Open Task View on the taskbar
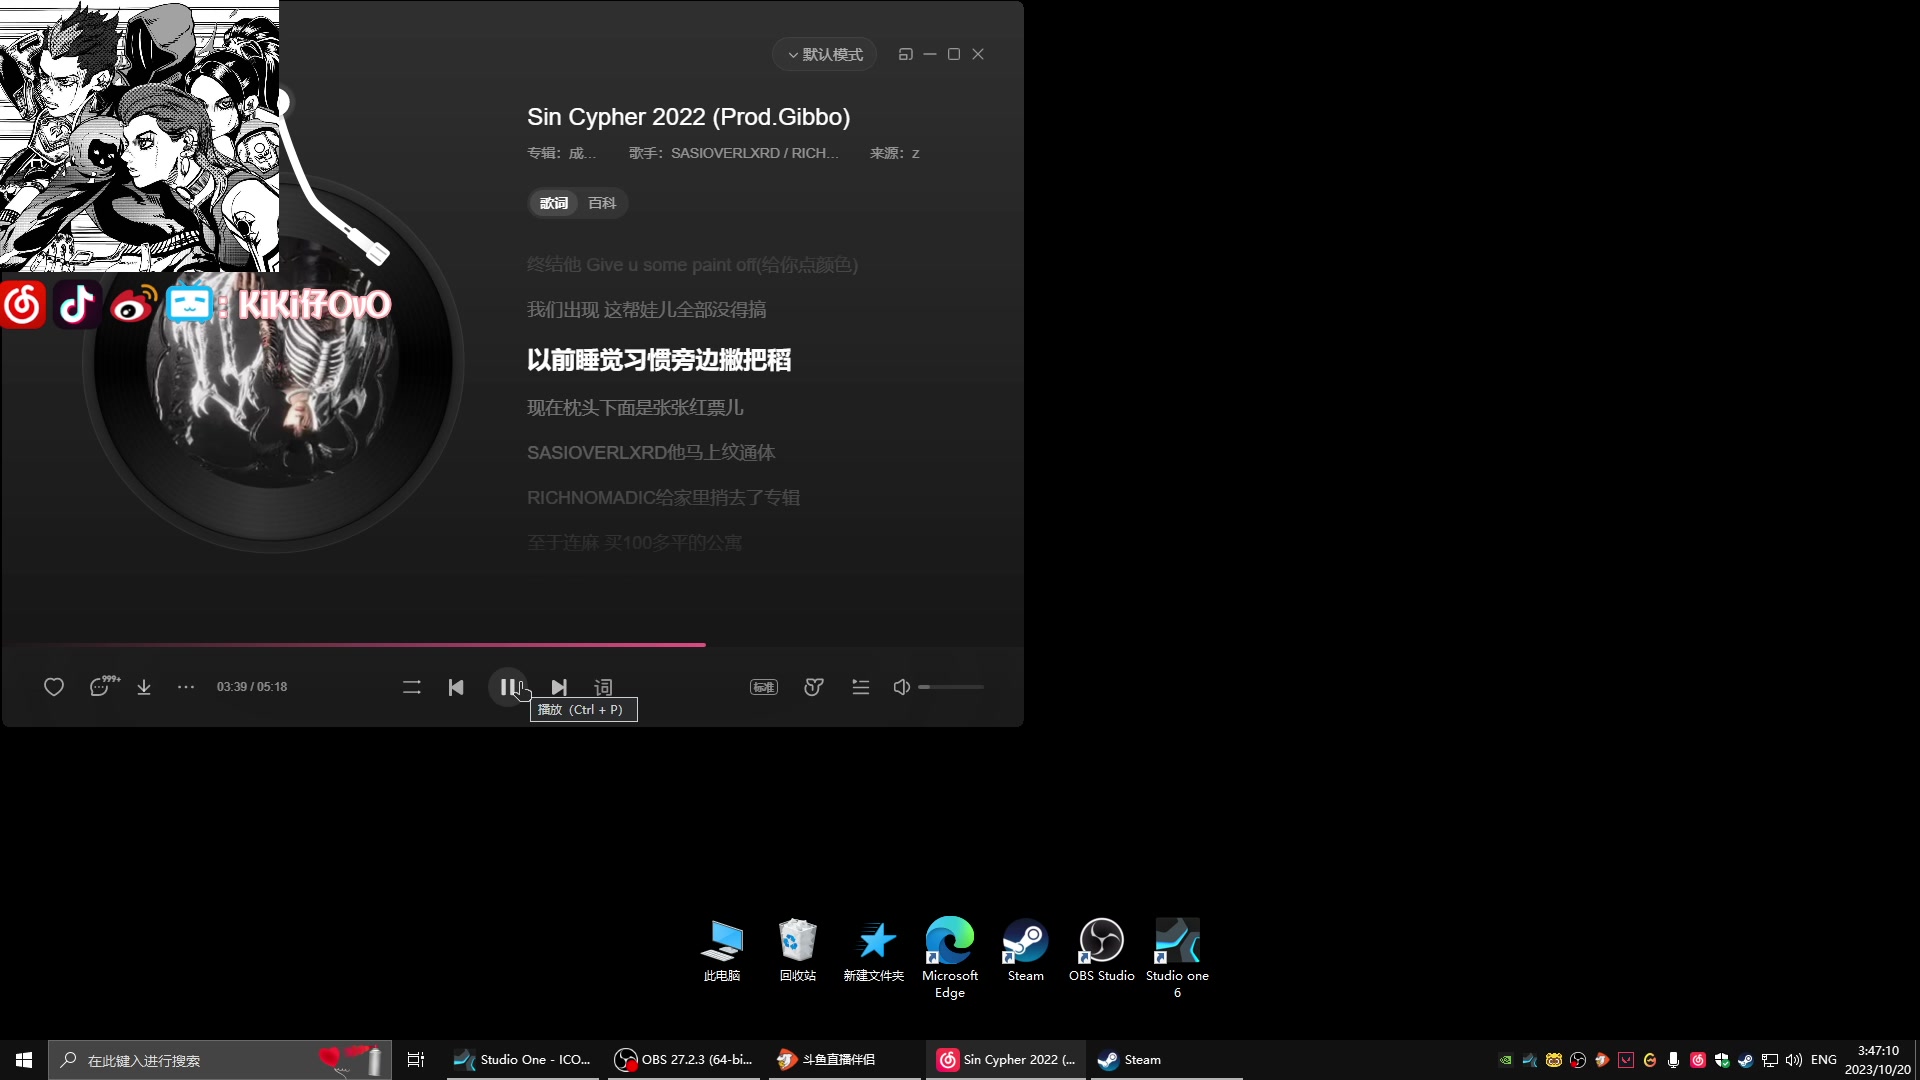Screen dimensions: 1920x1080 [416, 1060]
